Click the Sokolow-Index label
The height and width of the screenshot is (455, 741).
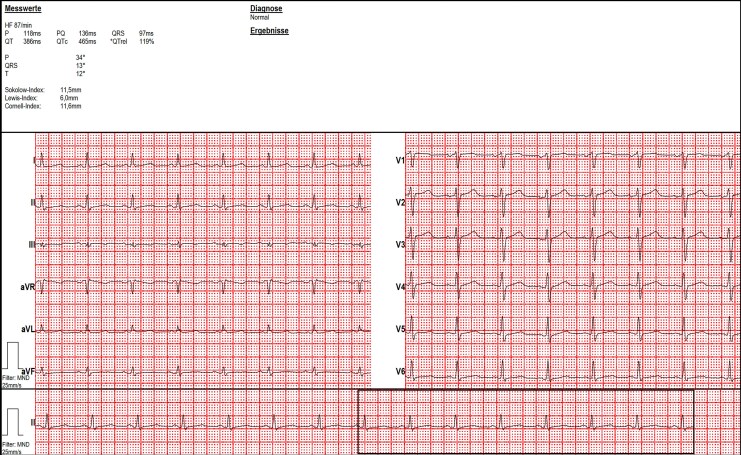25,90
